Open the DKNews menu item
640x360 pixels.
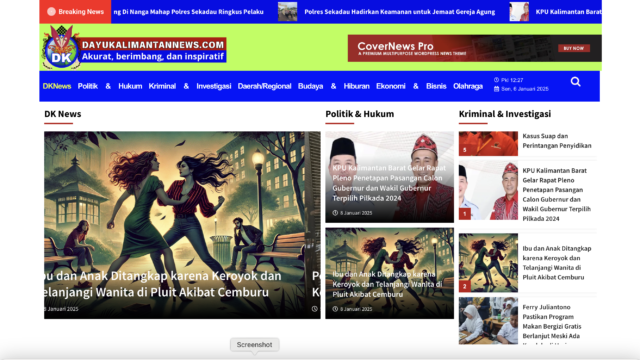(57, 86)
